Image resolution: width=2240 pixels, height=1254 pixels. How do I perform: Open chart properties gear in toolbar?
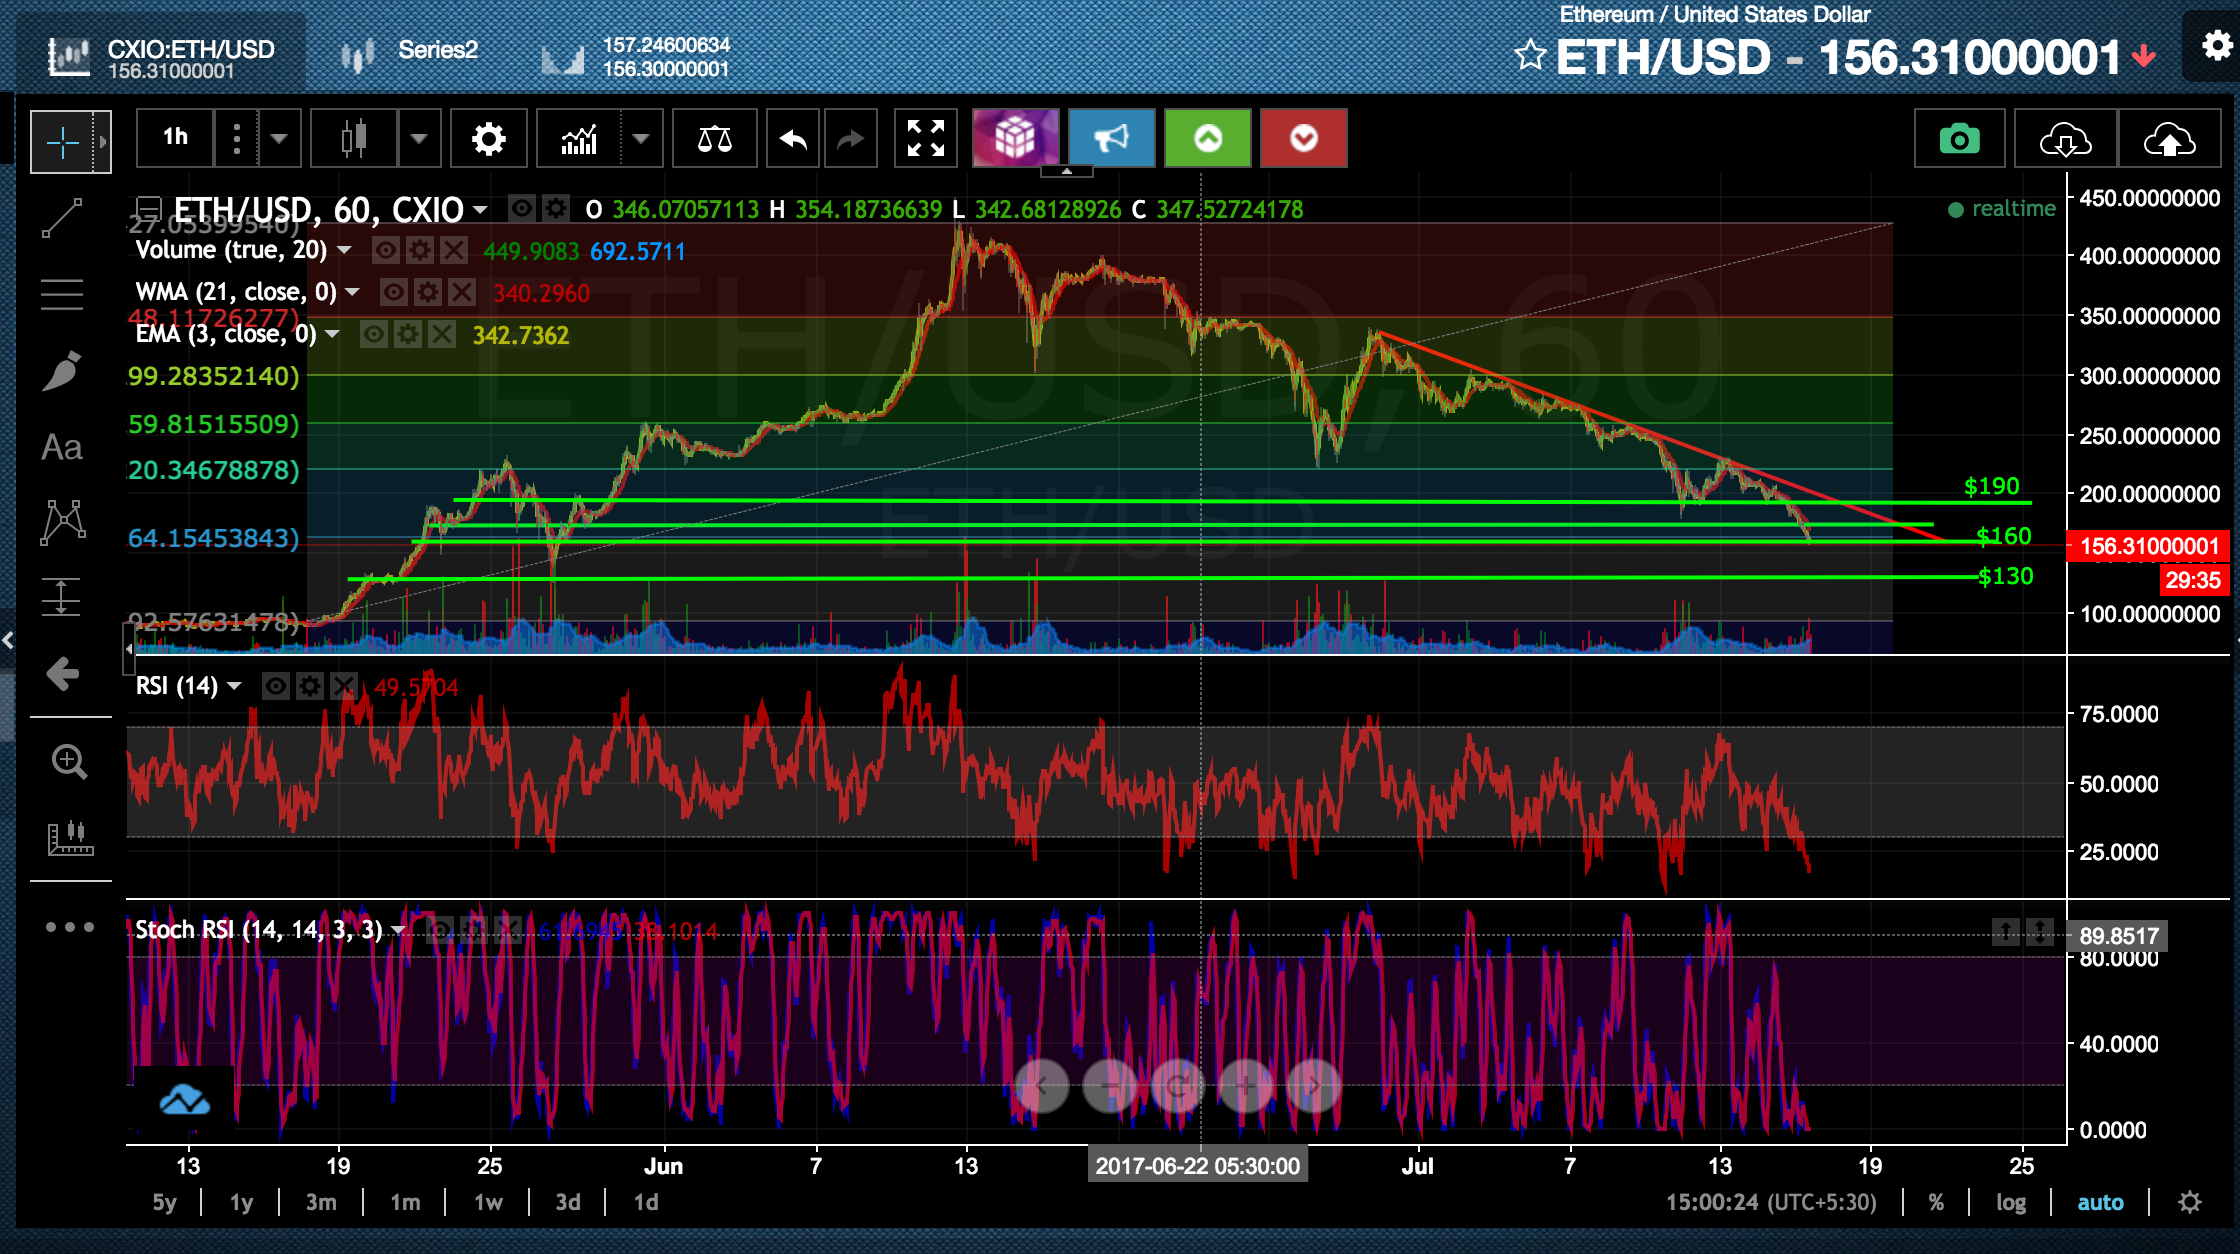[488, 138]
